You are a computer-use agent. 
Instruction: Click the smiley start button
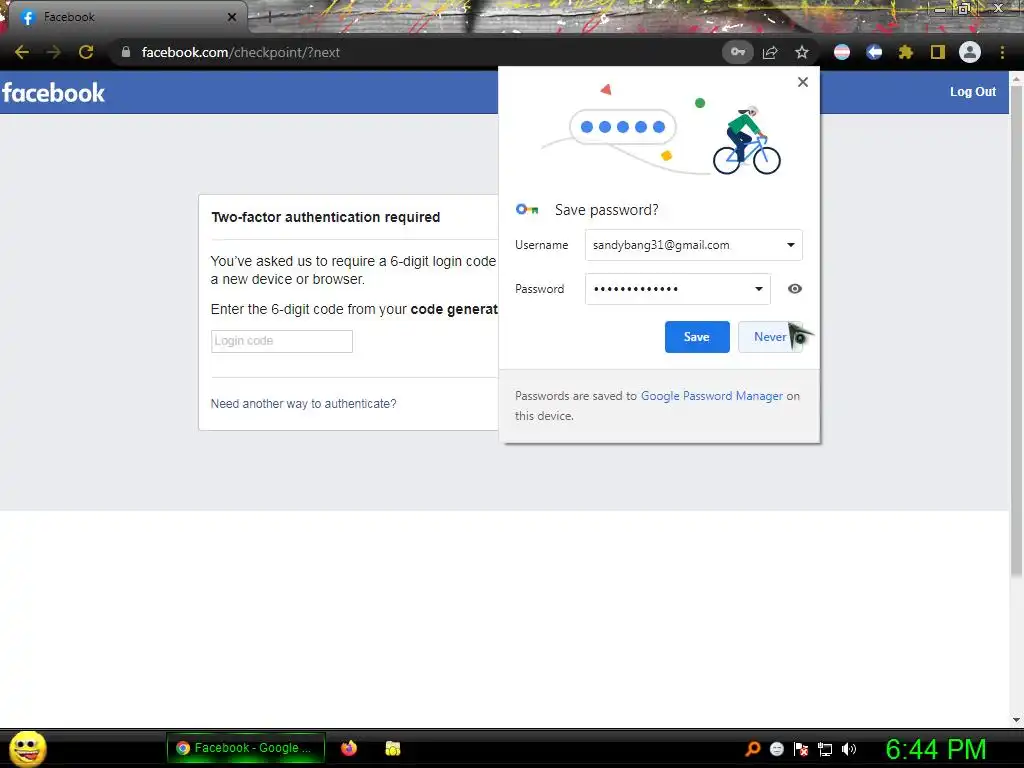(x=27, y=748)
